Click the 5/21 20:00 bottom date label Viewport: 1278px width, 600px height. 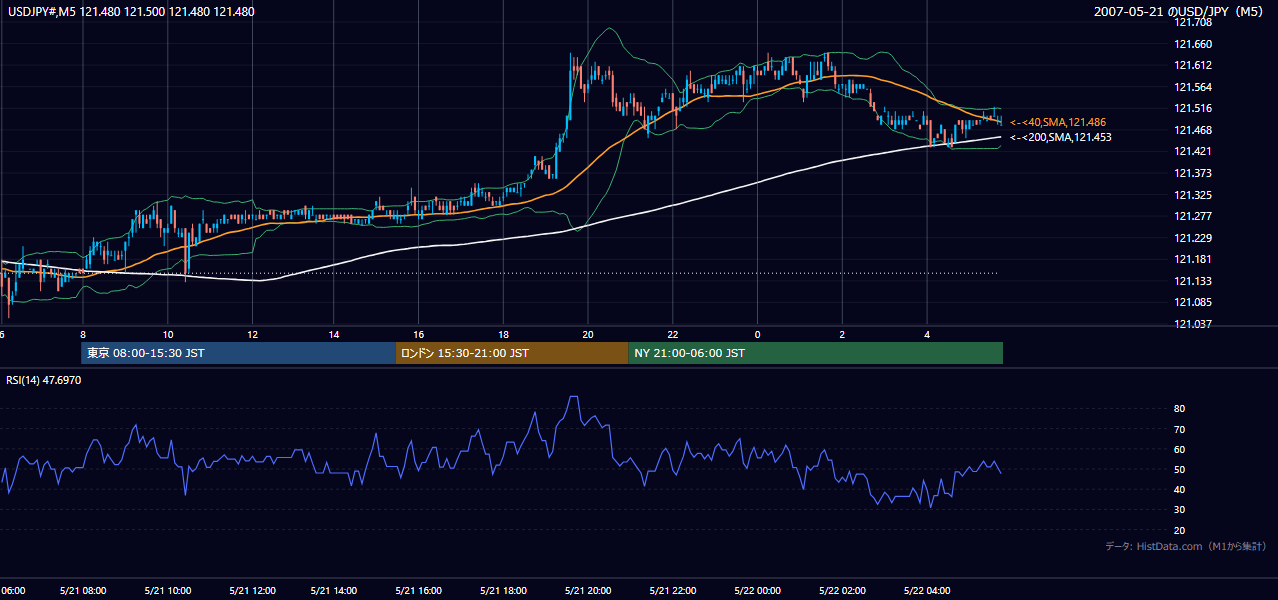588,591
